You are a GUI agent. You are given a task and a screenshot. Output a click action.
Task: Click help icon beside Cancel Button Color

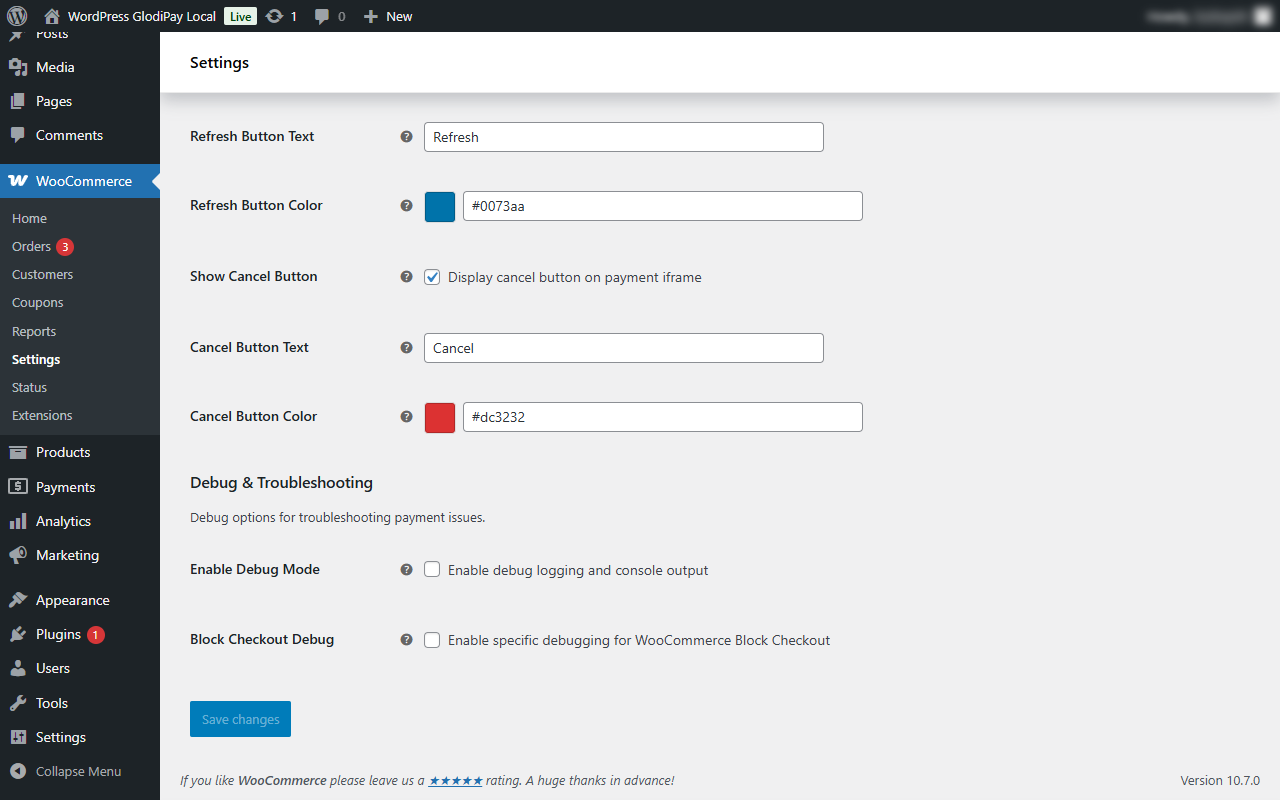tap(406, 417)
